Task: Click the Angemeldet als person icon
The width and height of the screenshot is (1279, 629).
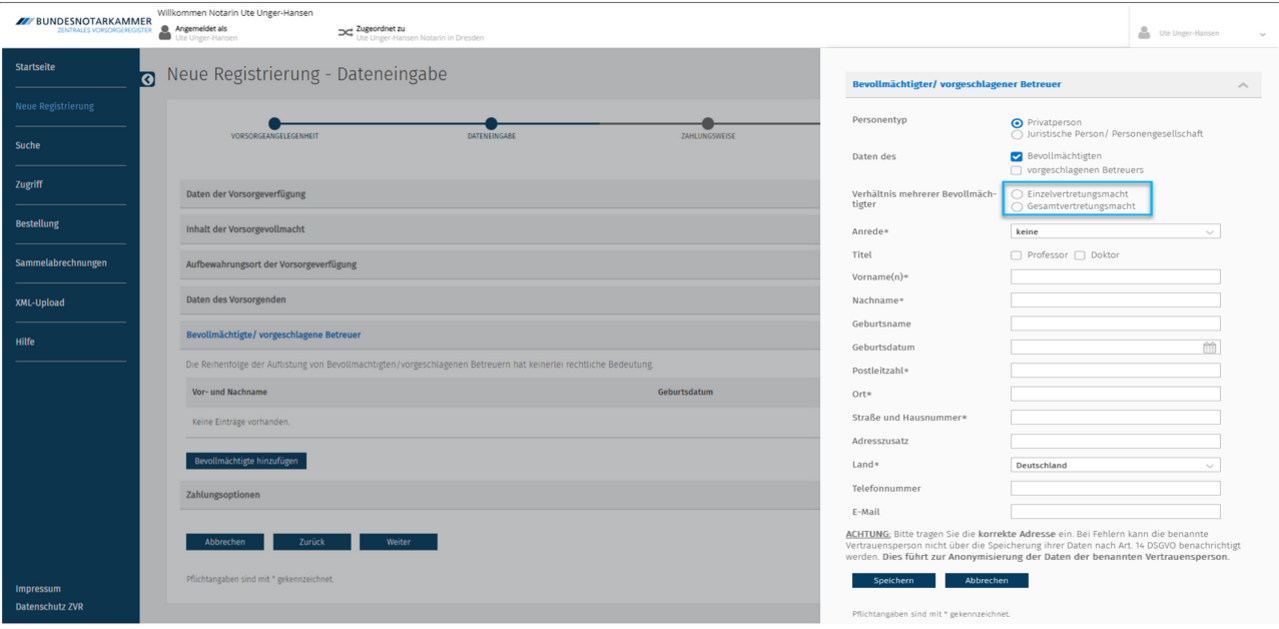Action: [x=165, y=32]
